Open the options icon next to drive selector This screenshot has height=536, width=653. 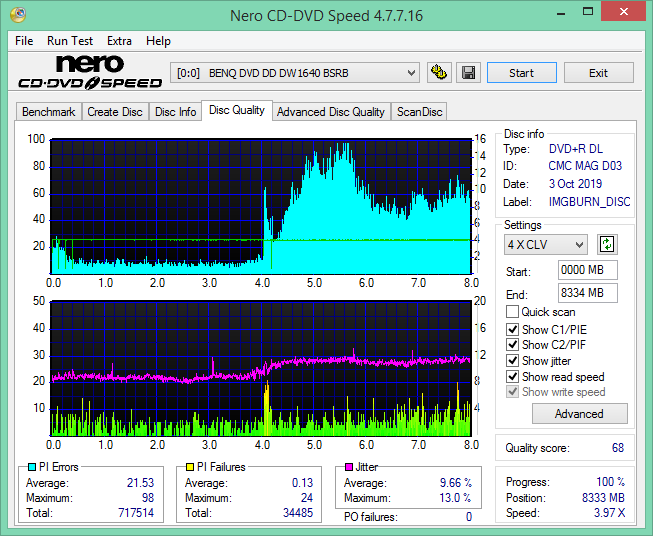point(439,73)
